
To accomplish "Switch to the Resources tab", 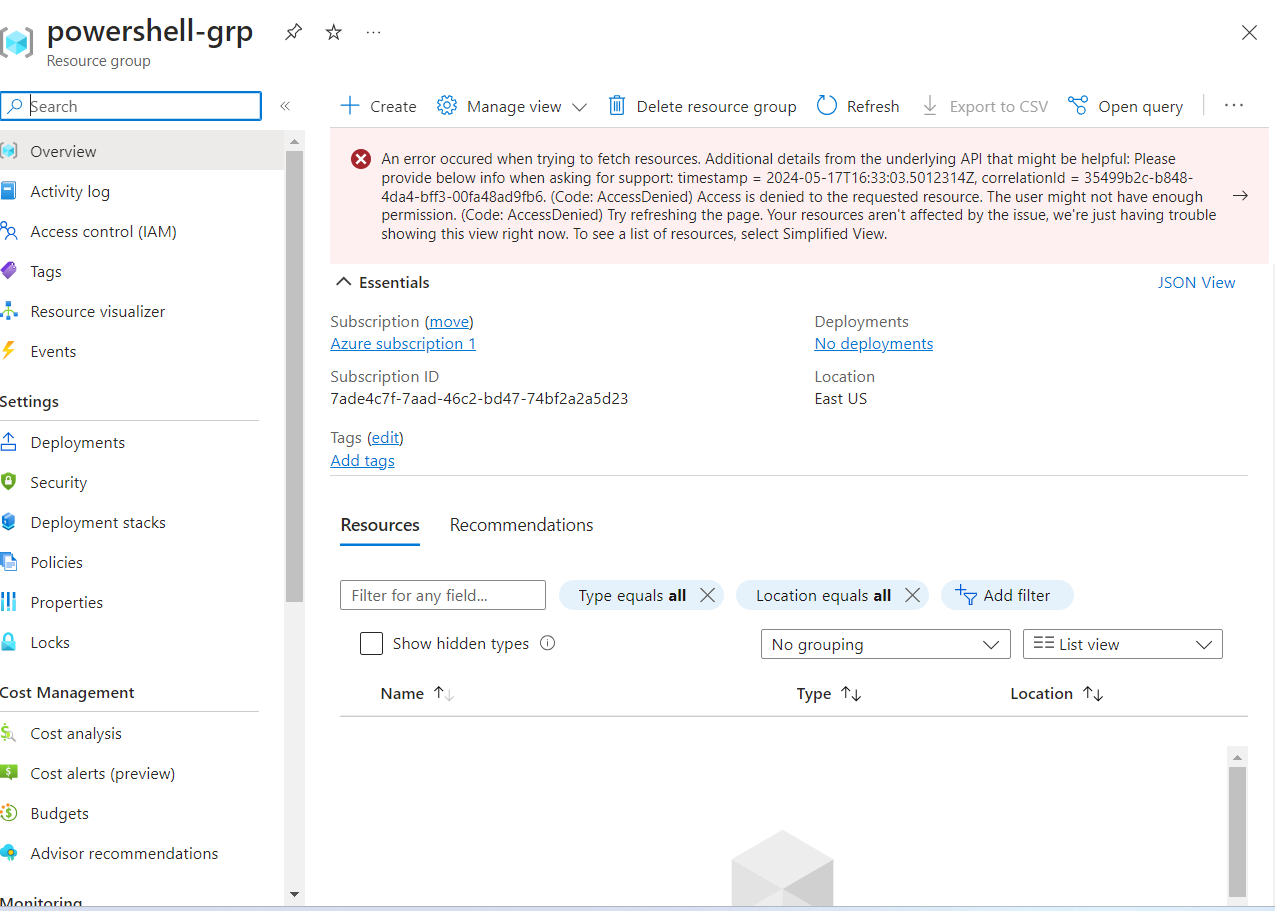I will [380, 525].
